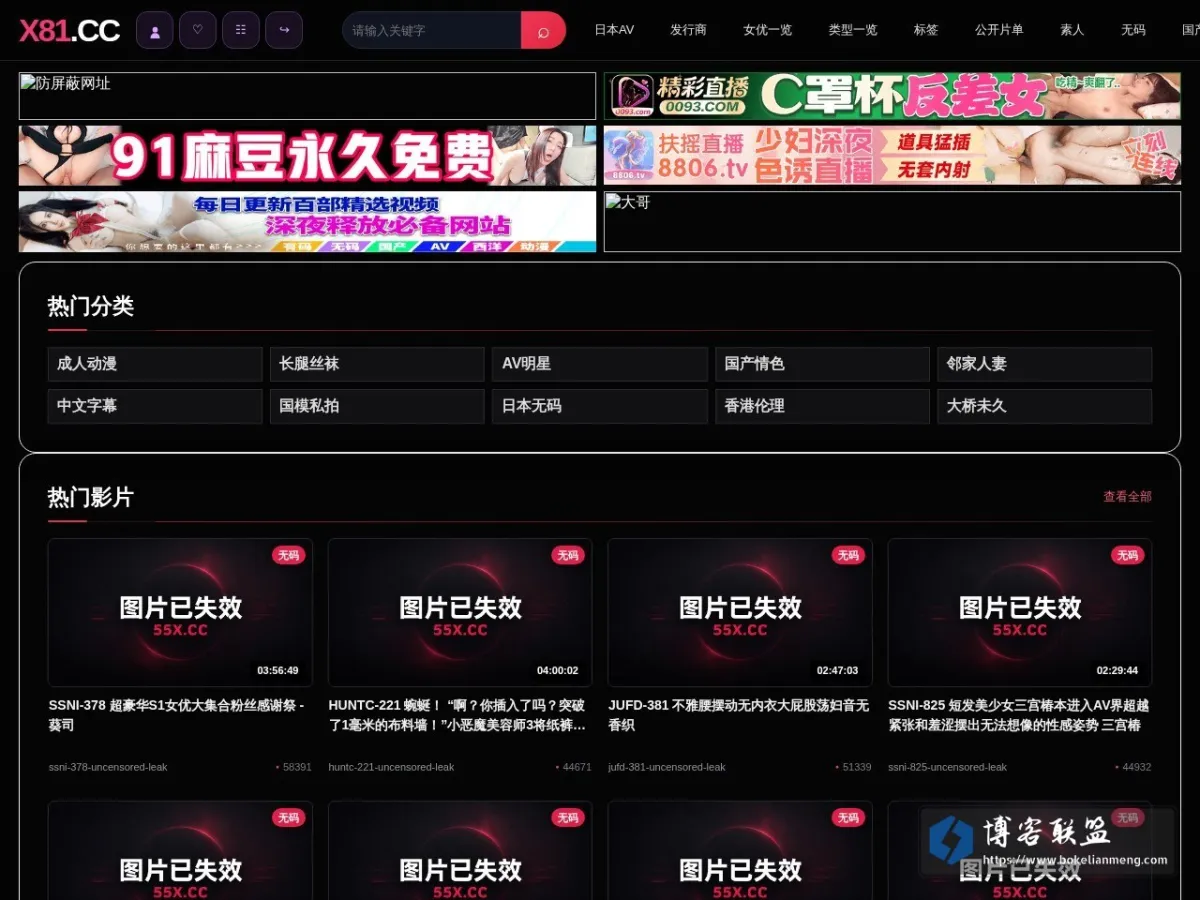Click the 03:56:49 duration label
This screenshot has width=1200, height=900.
pos(278,670)
